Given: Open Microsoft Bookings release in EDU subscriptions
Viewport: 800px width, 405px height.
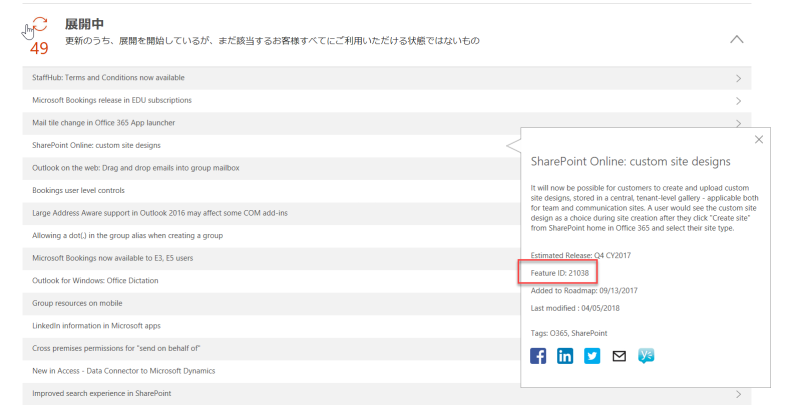Looking at the screenshot, I should pyautogui.click(x=387, y=100).
